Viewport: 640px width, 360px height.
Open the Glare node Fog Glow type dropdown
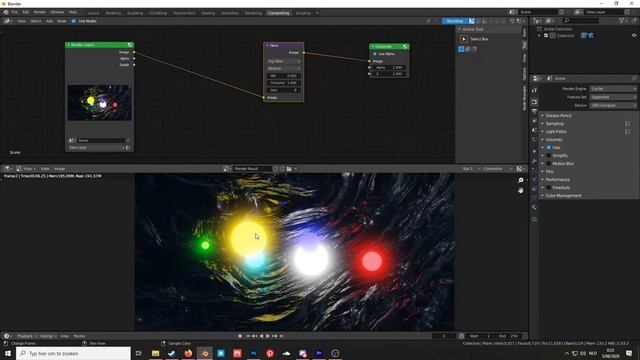tap(284, 61)
